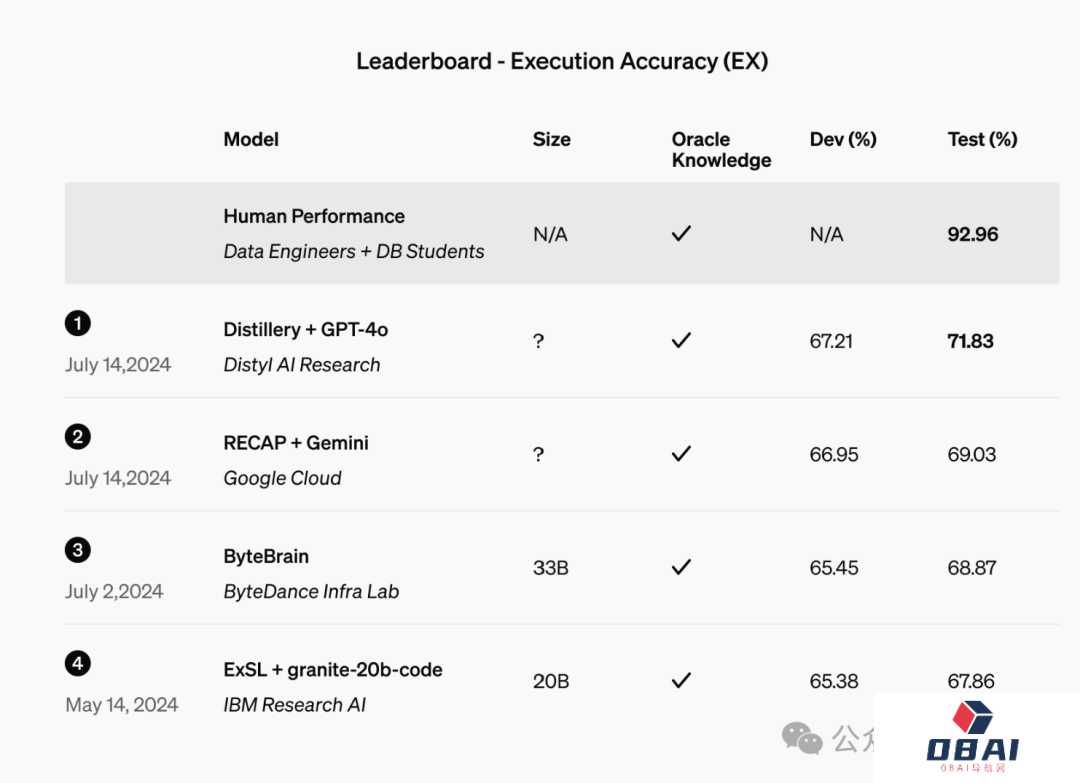1080x783 pixels.
Task: Click Distillery + GPT-4o oracle checkmark
Action: (681, 341)
